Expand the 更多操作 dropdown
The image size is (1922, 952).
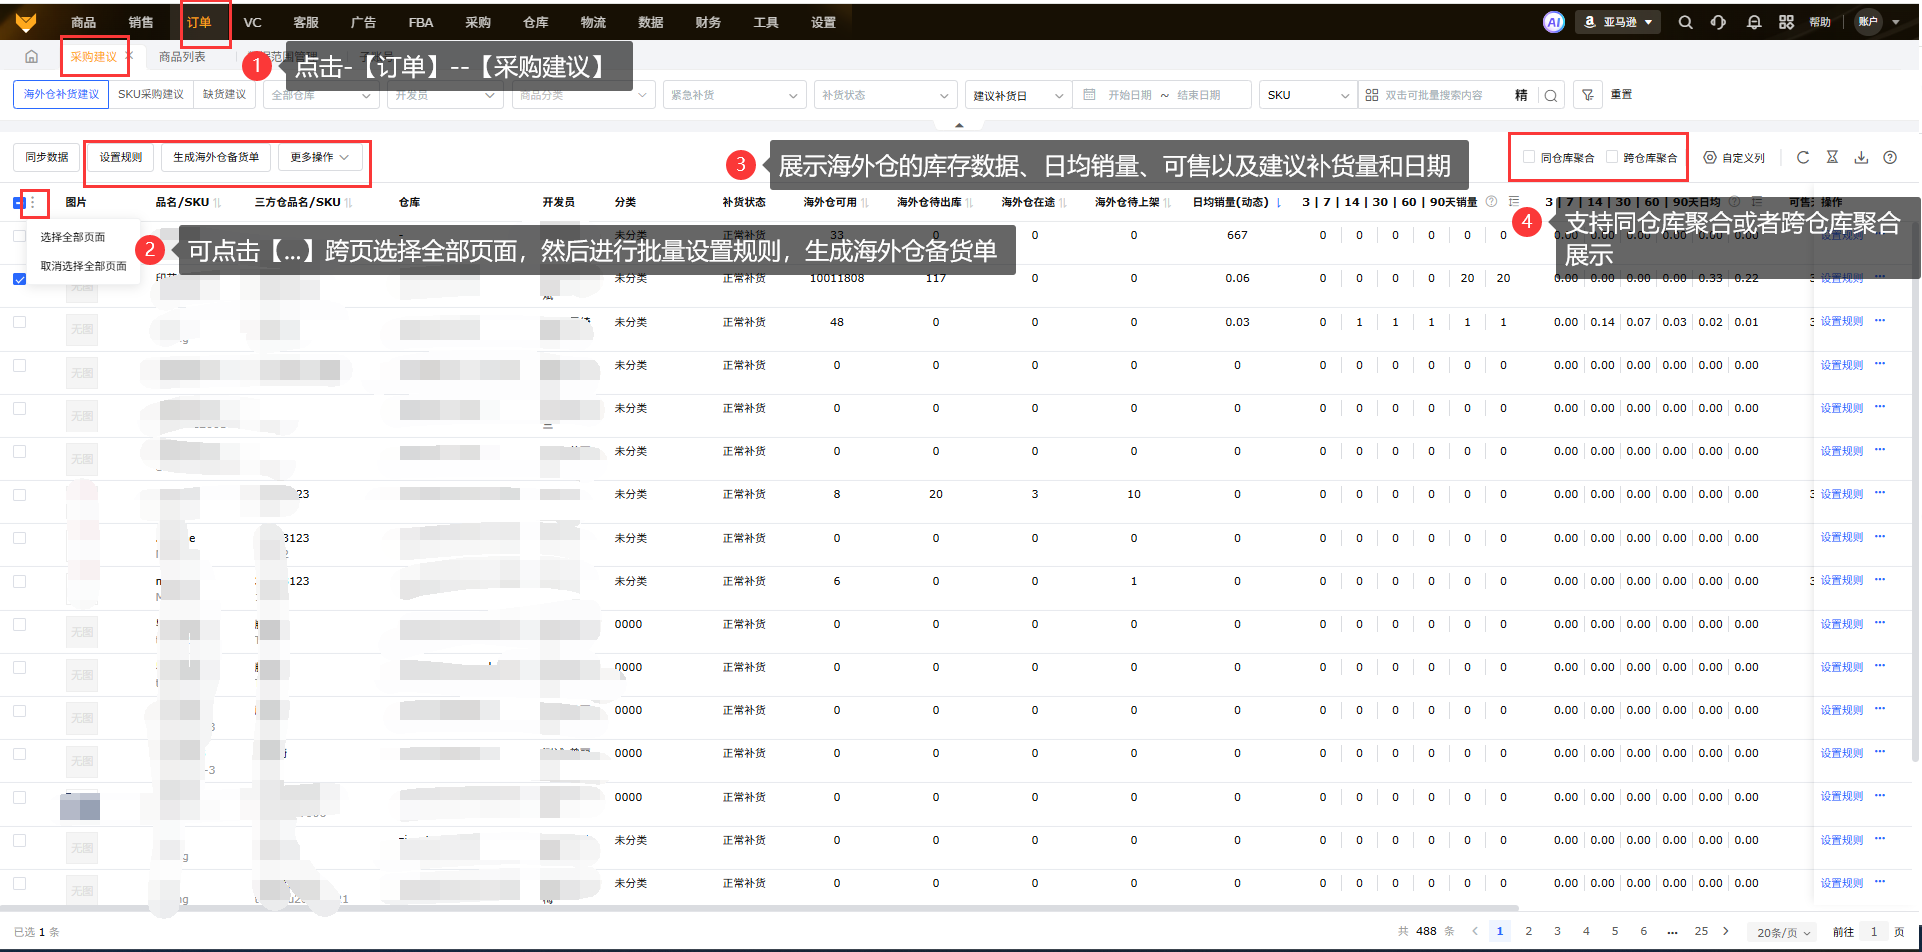319,157
